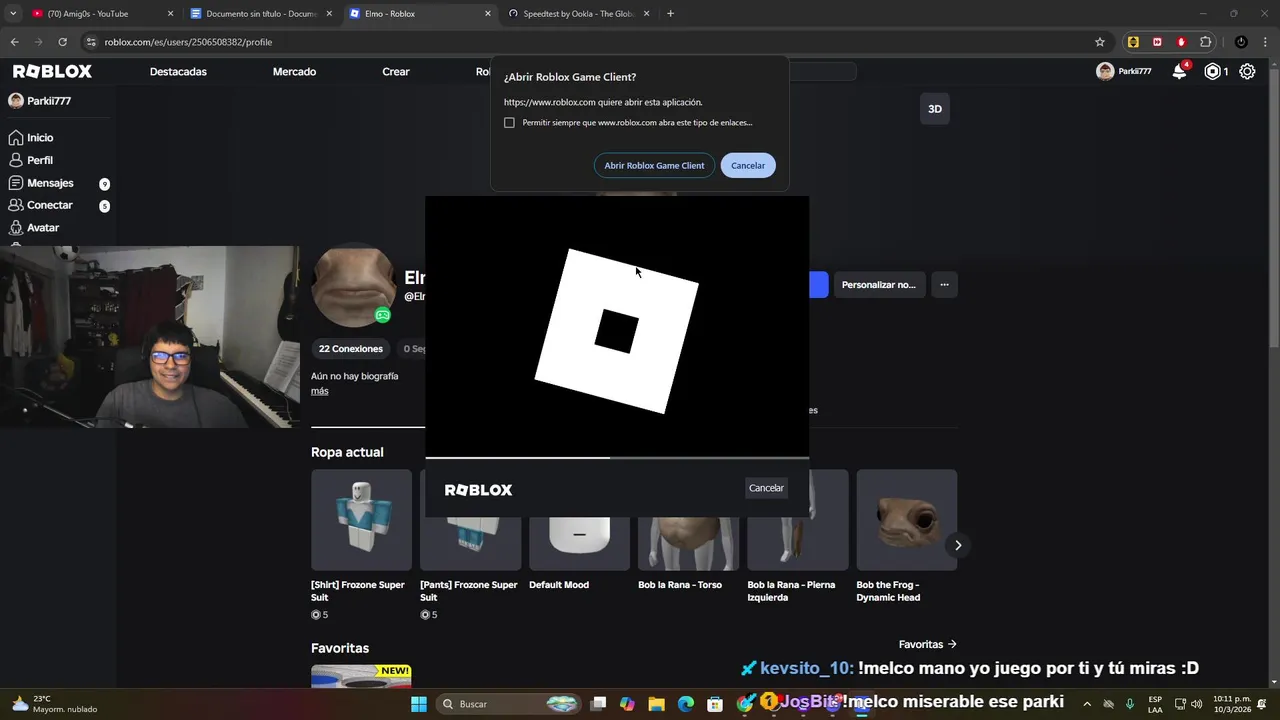
Task: Open Conectar in the sidebar
Action: pos(50,205)
